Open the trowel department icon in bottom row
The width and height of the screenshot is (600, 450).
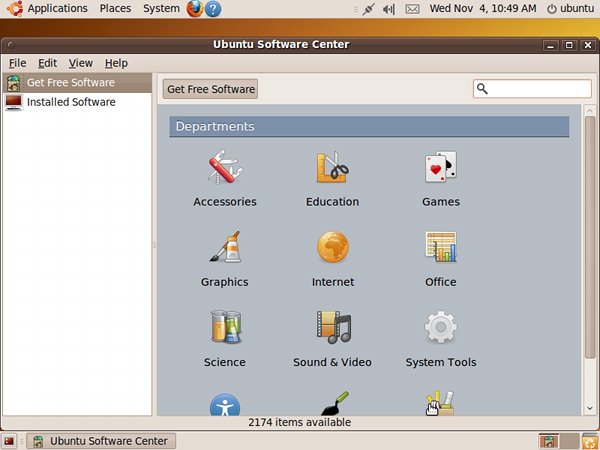point(335,403)
